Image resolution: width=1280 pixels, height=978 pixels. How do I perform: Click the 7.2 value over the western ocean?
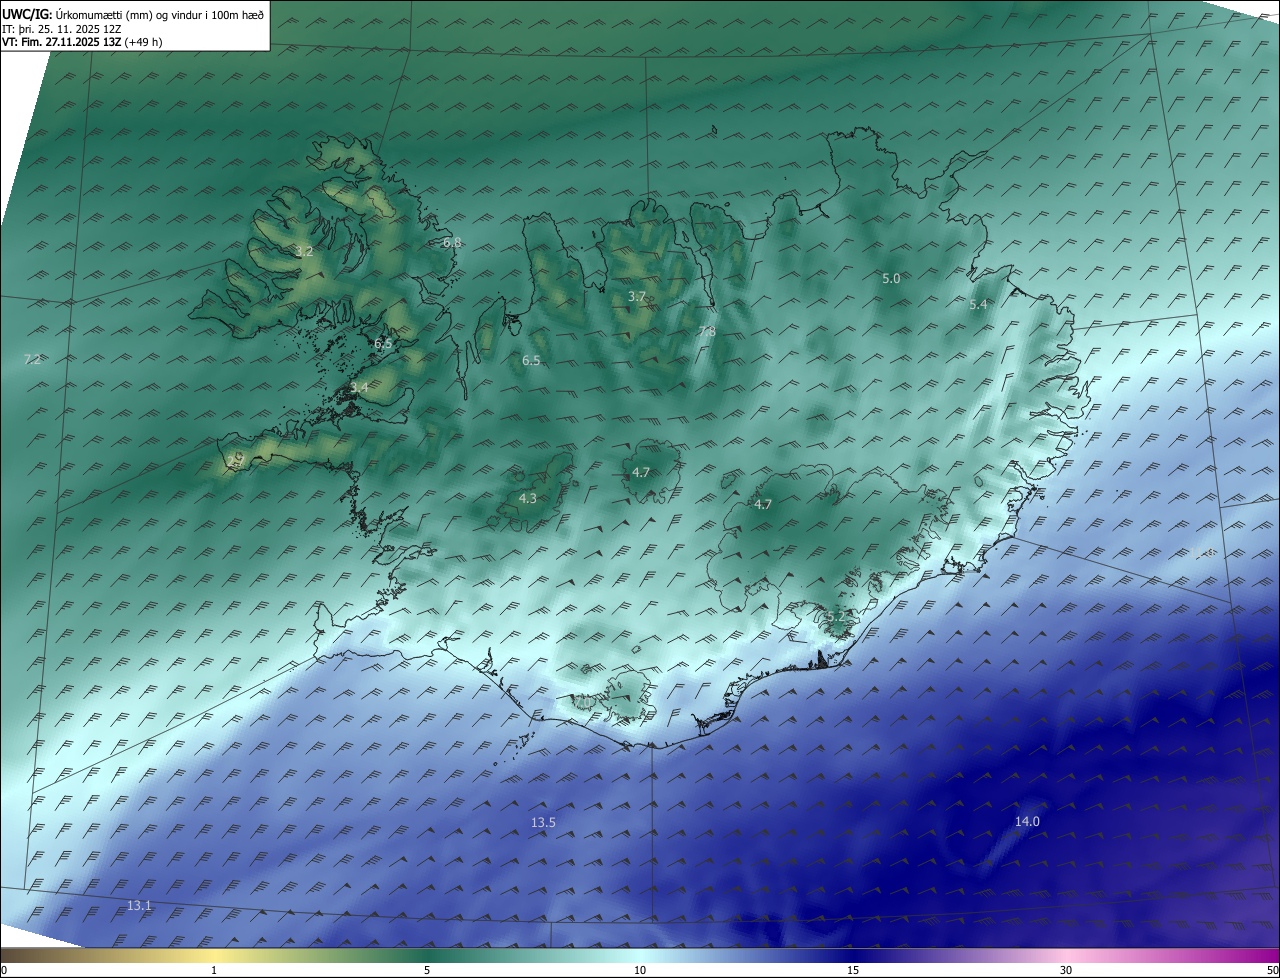pos(32,359)
